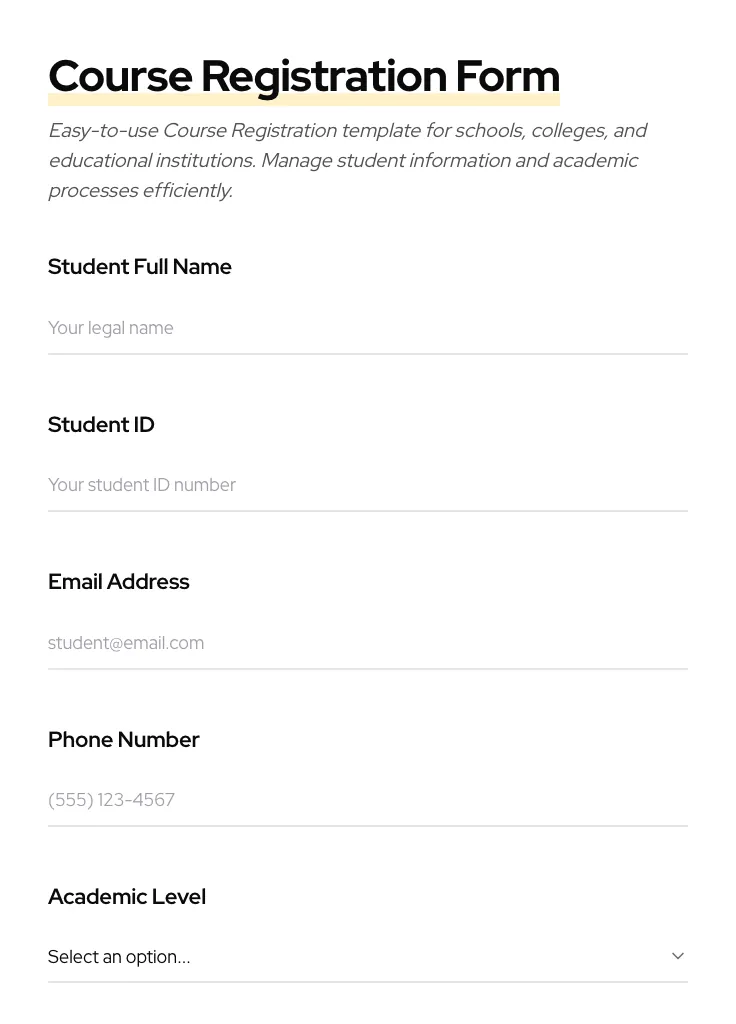
Task: Click the 'Phone Number' label
Action: [x=124, y=740]
